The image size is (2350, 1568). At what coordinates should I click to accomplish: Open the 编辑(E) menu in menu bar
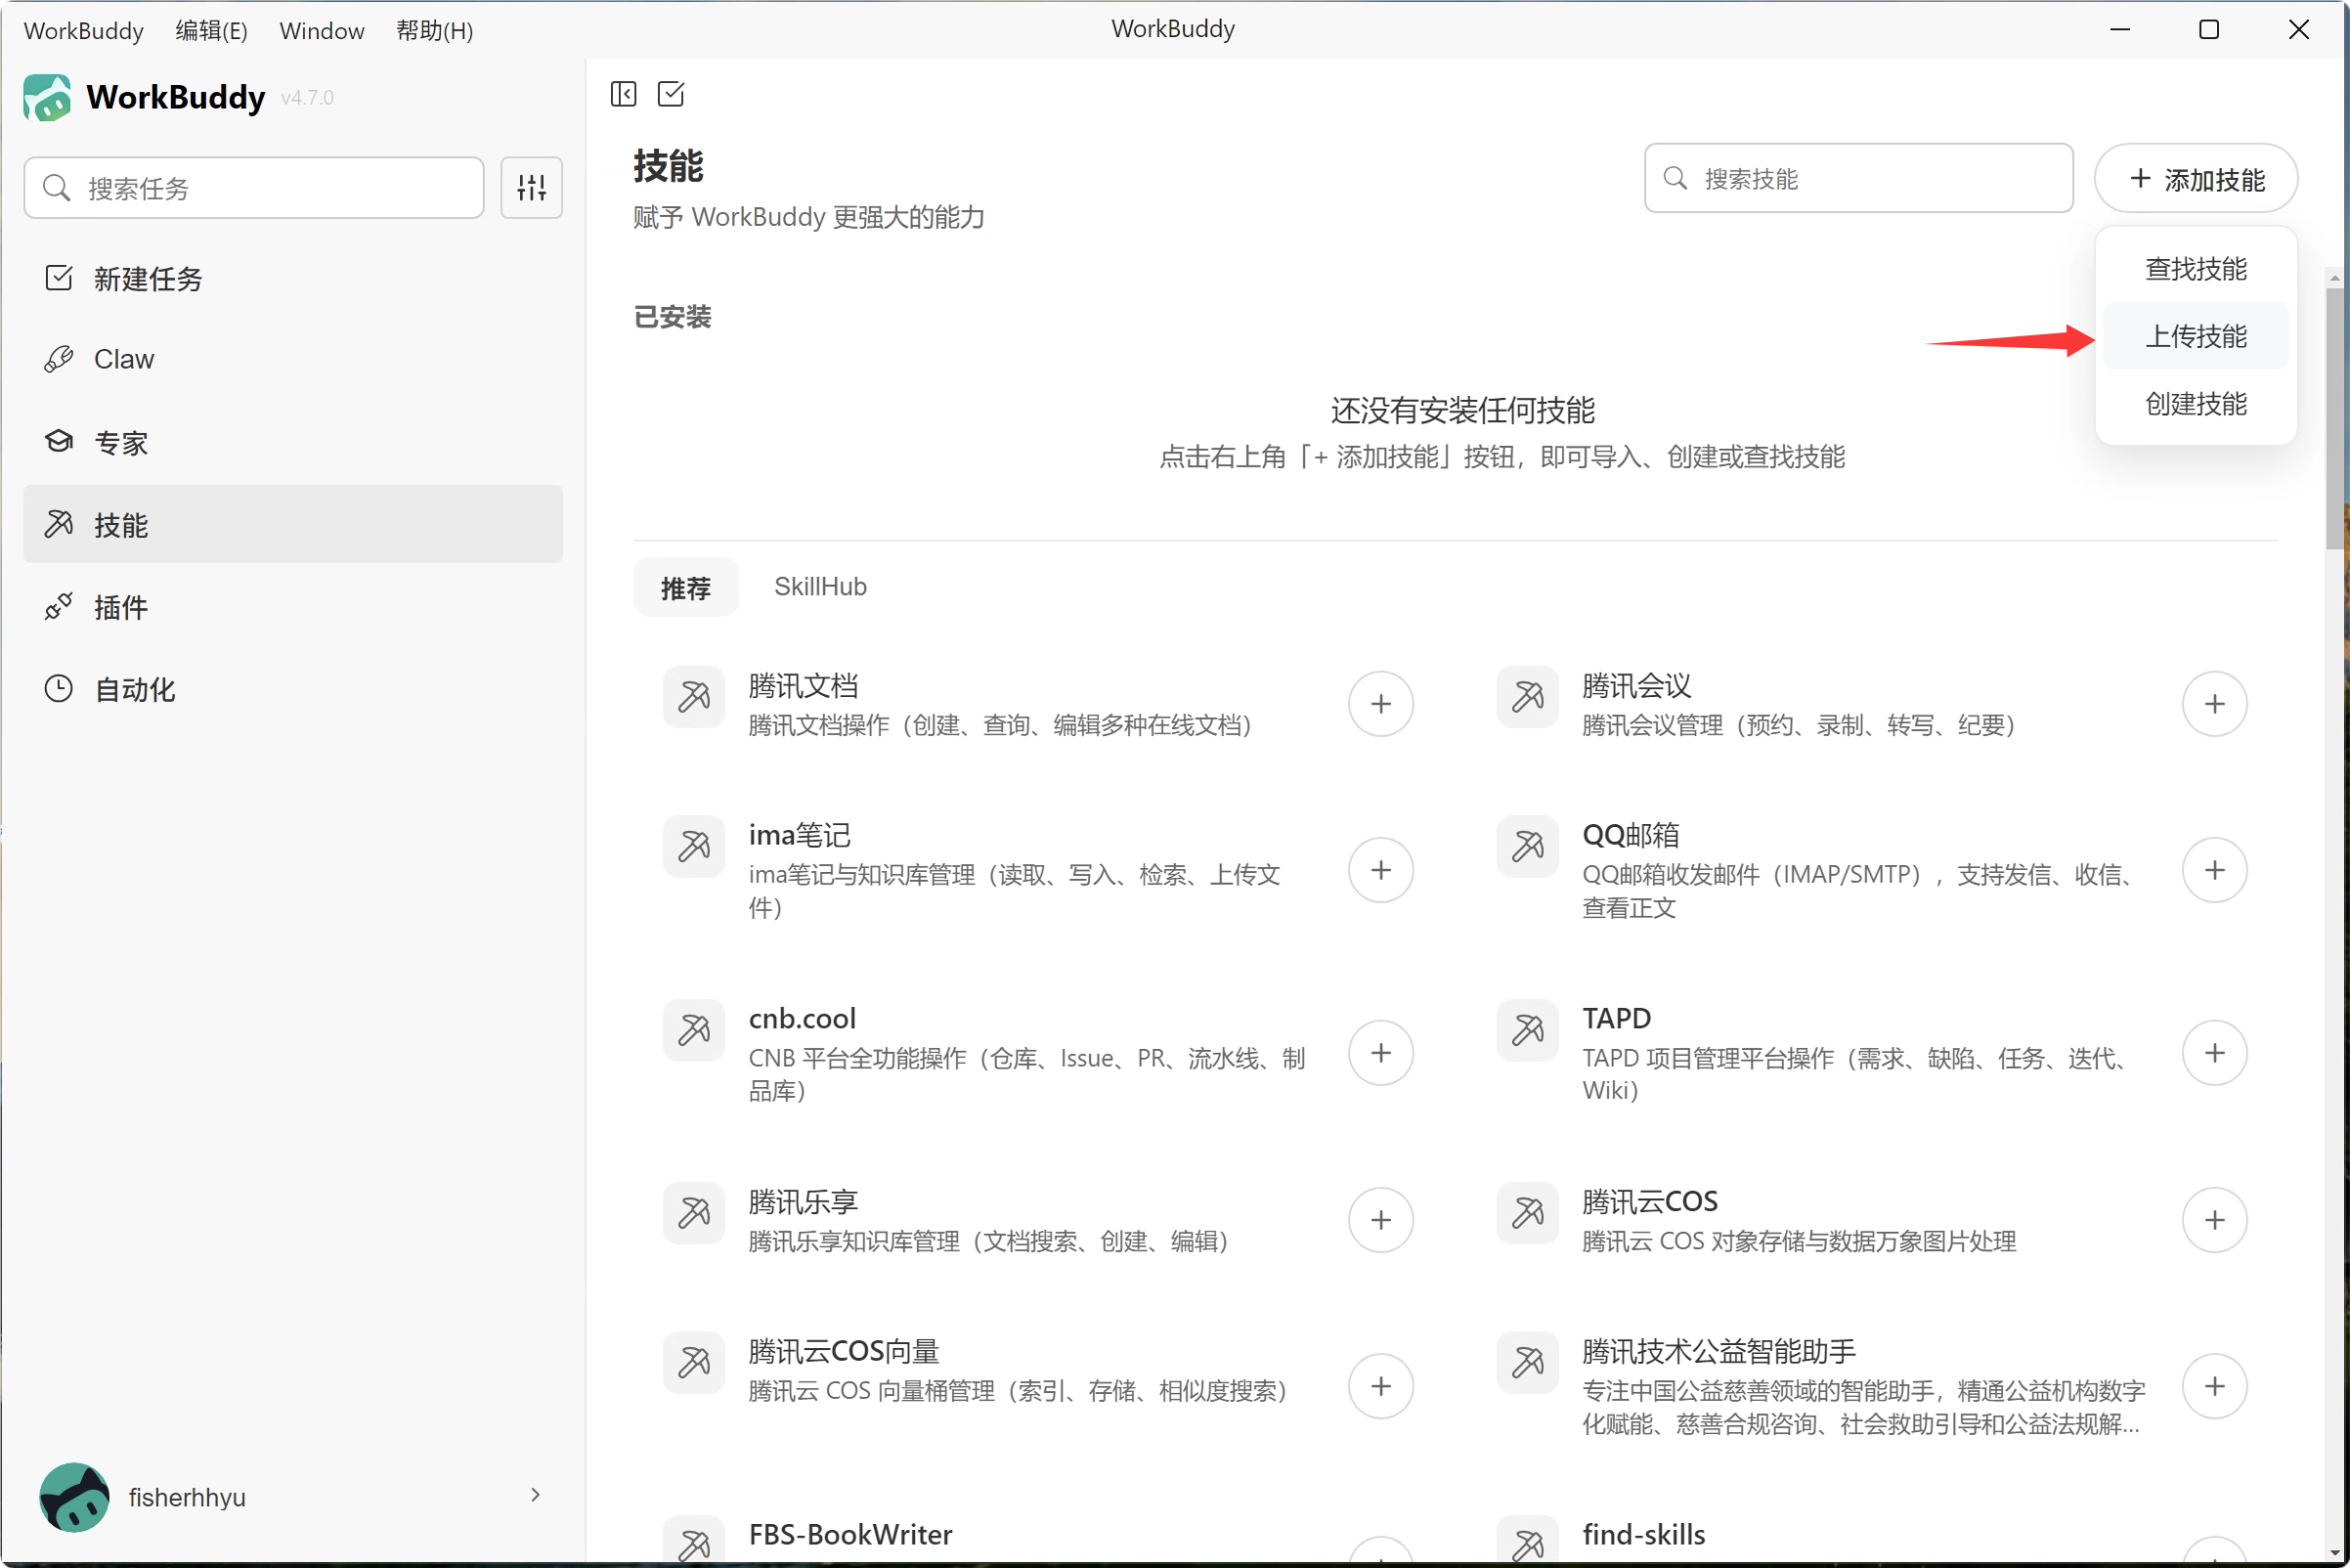coord(211,30)
